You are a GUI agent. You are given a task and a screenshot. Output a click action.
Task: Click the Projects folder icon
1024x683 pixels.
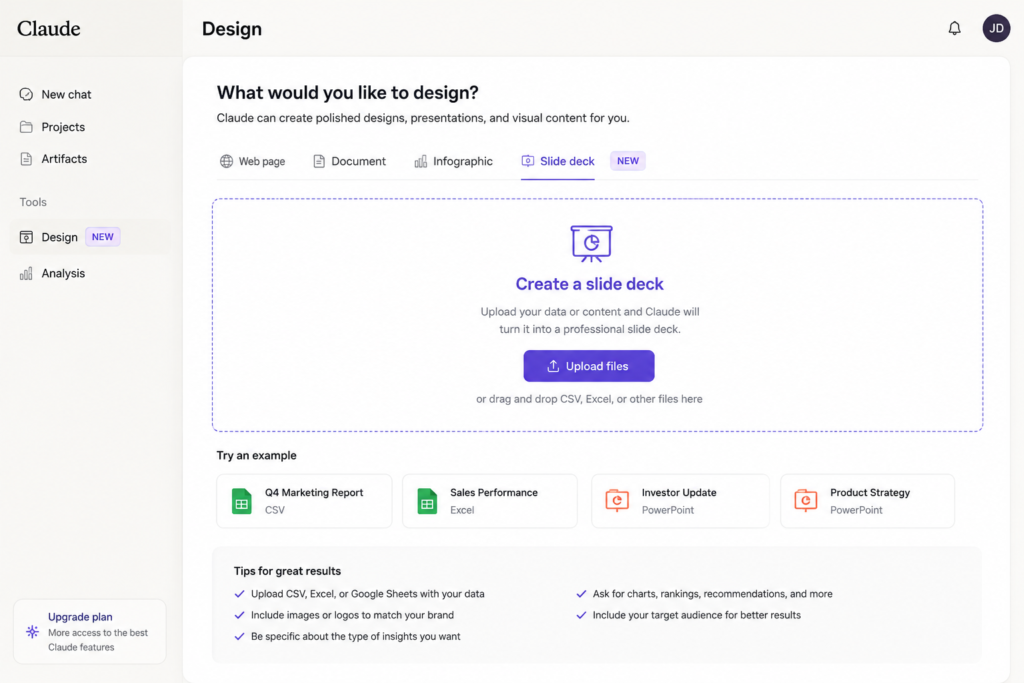pyautogui.click(x=26, y=127)
